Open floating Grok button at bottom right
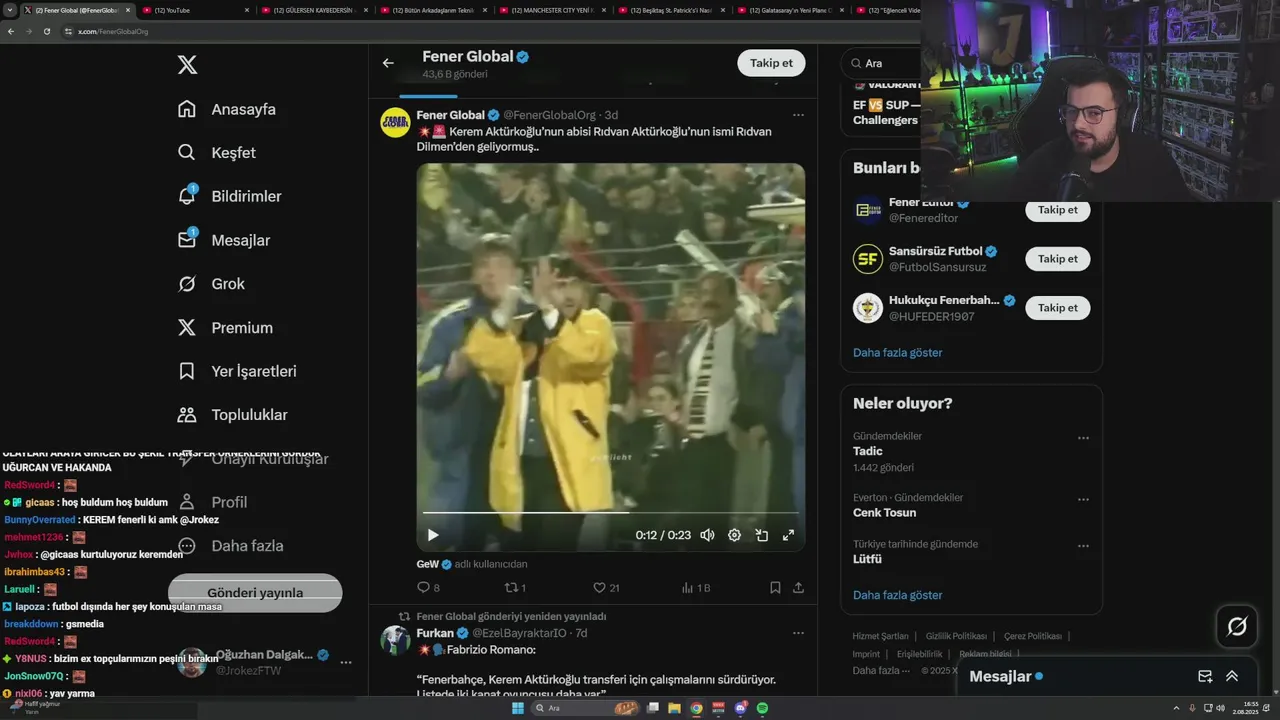 [1237, 627]
